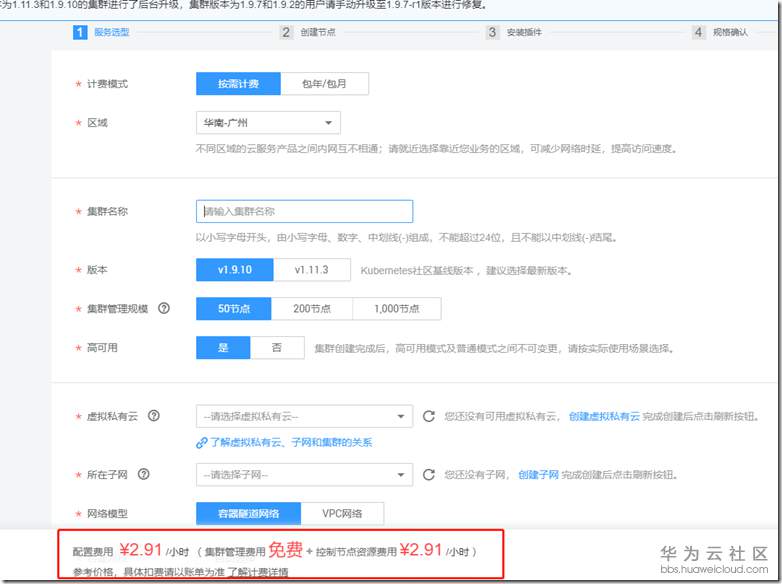782x584 pixels.
Task: Choose 50节点 cluster scale
Action: (x=233, y=309)
